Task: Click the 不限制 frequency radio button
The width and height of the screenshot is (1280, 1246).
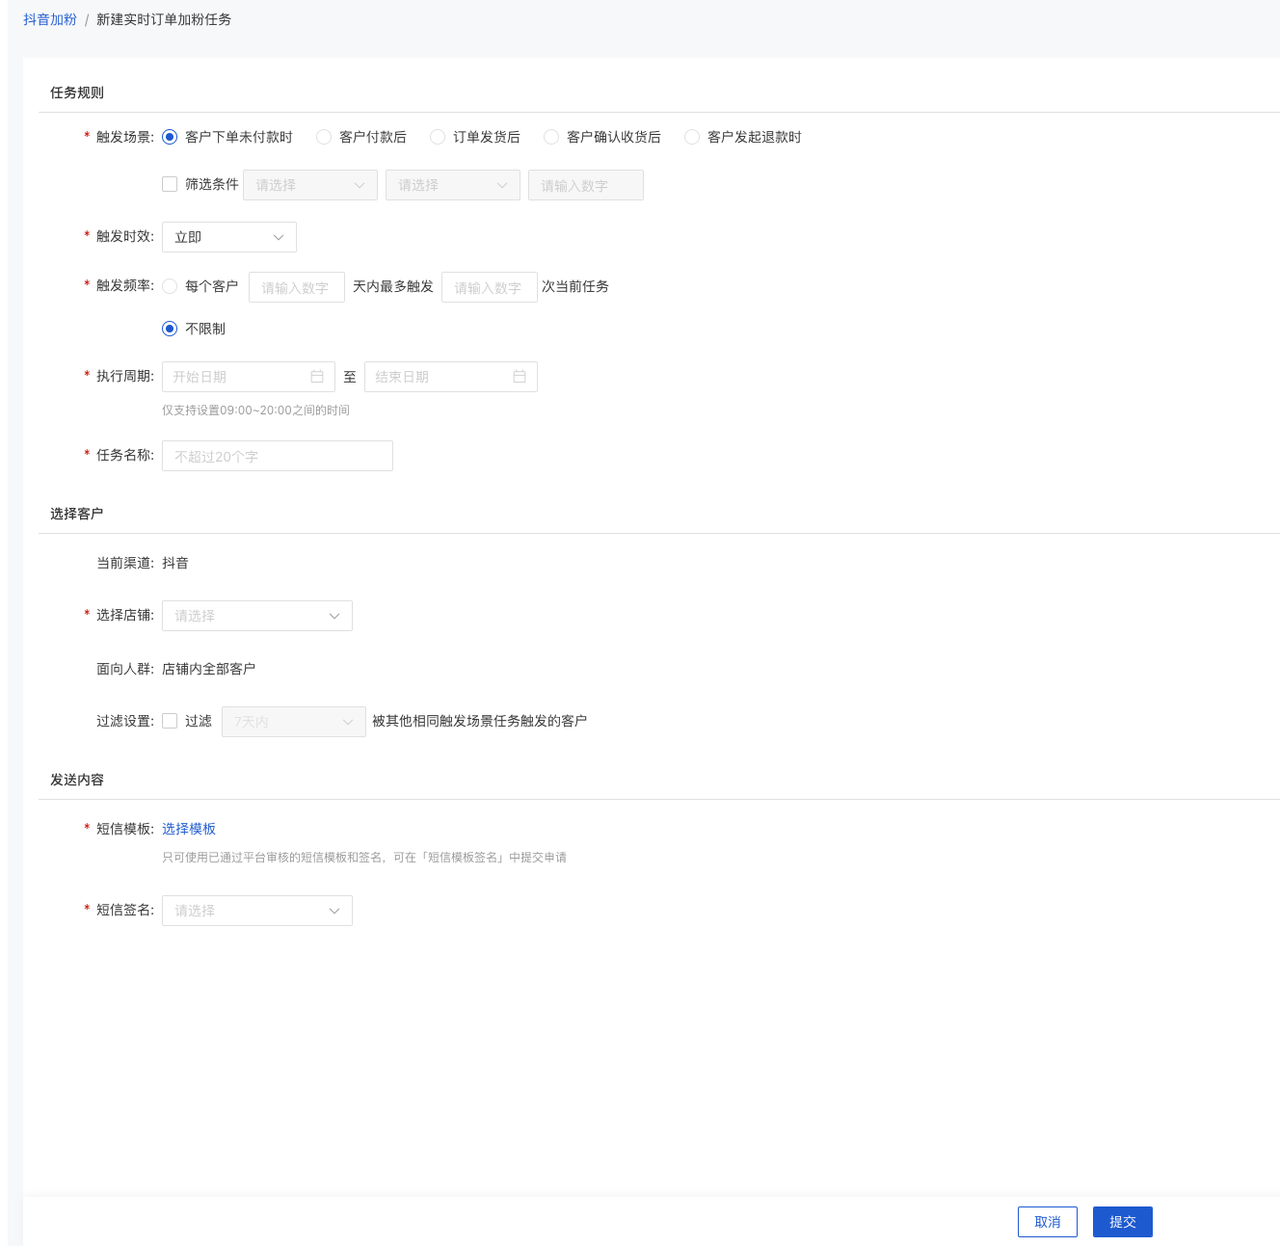Action: 170,329
